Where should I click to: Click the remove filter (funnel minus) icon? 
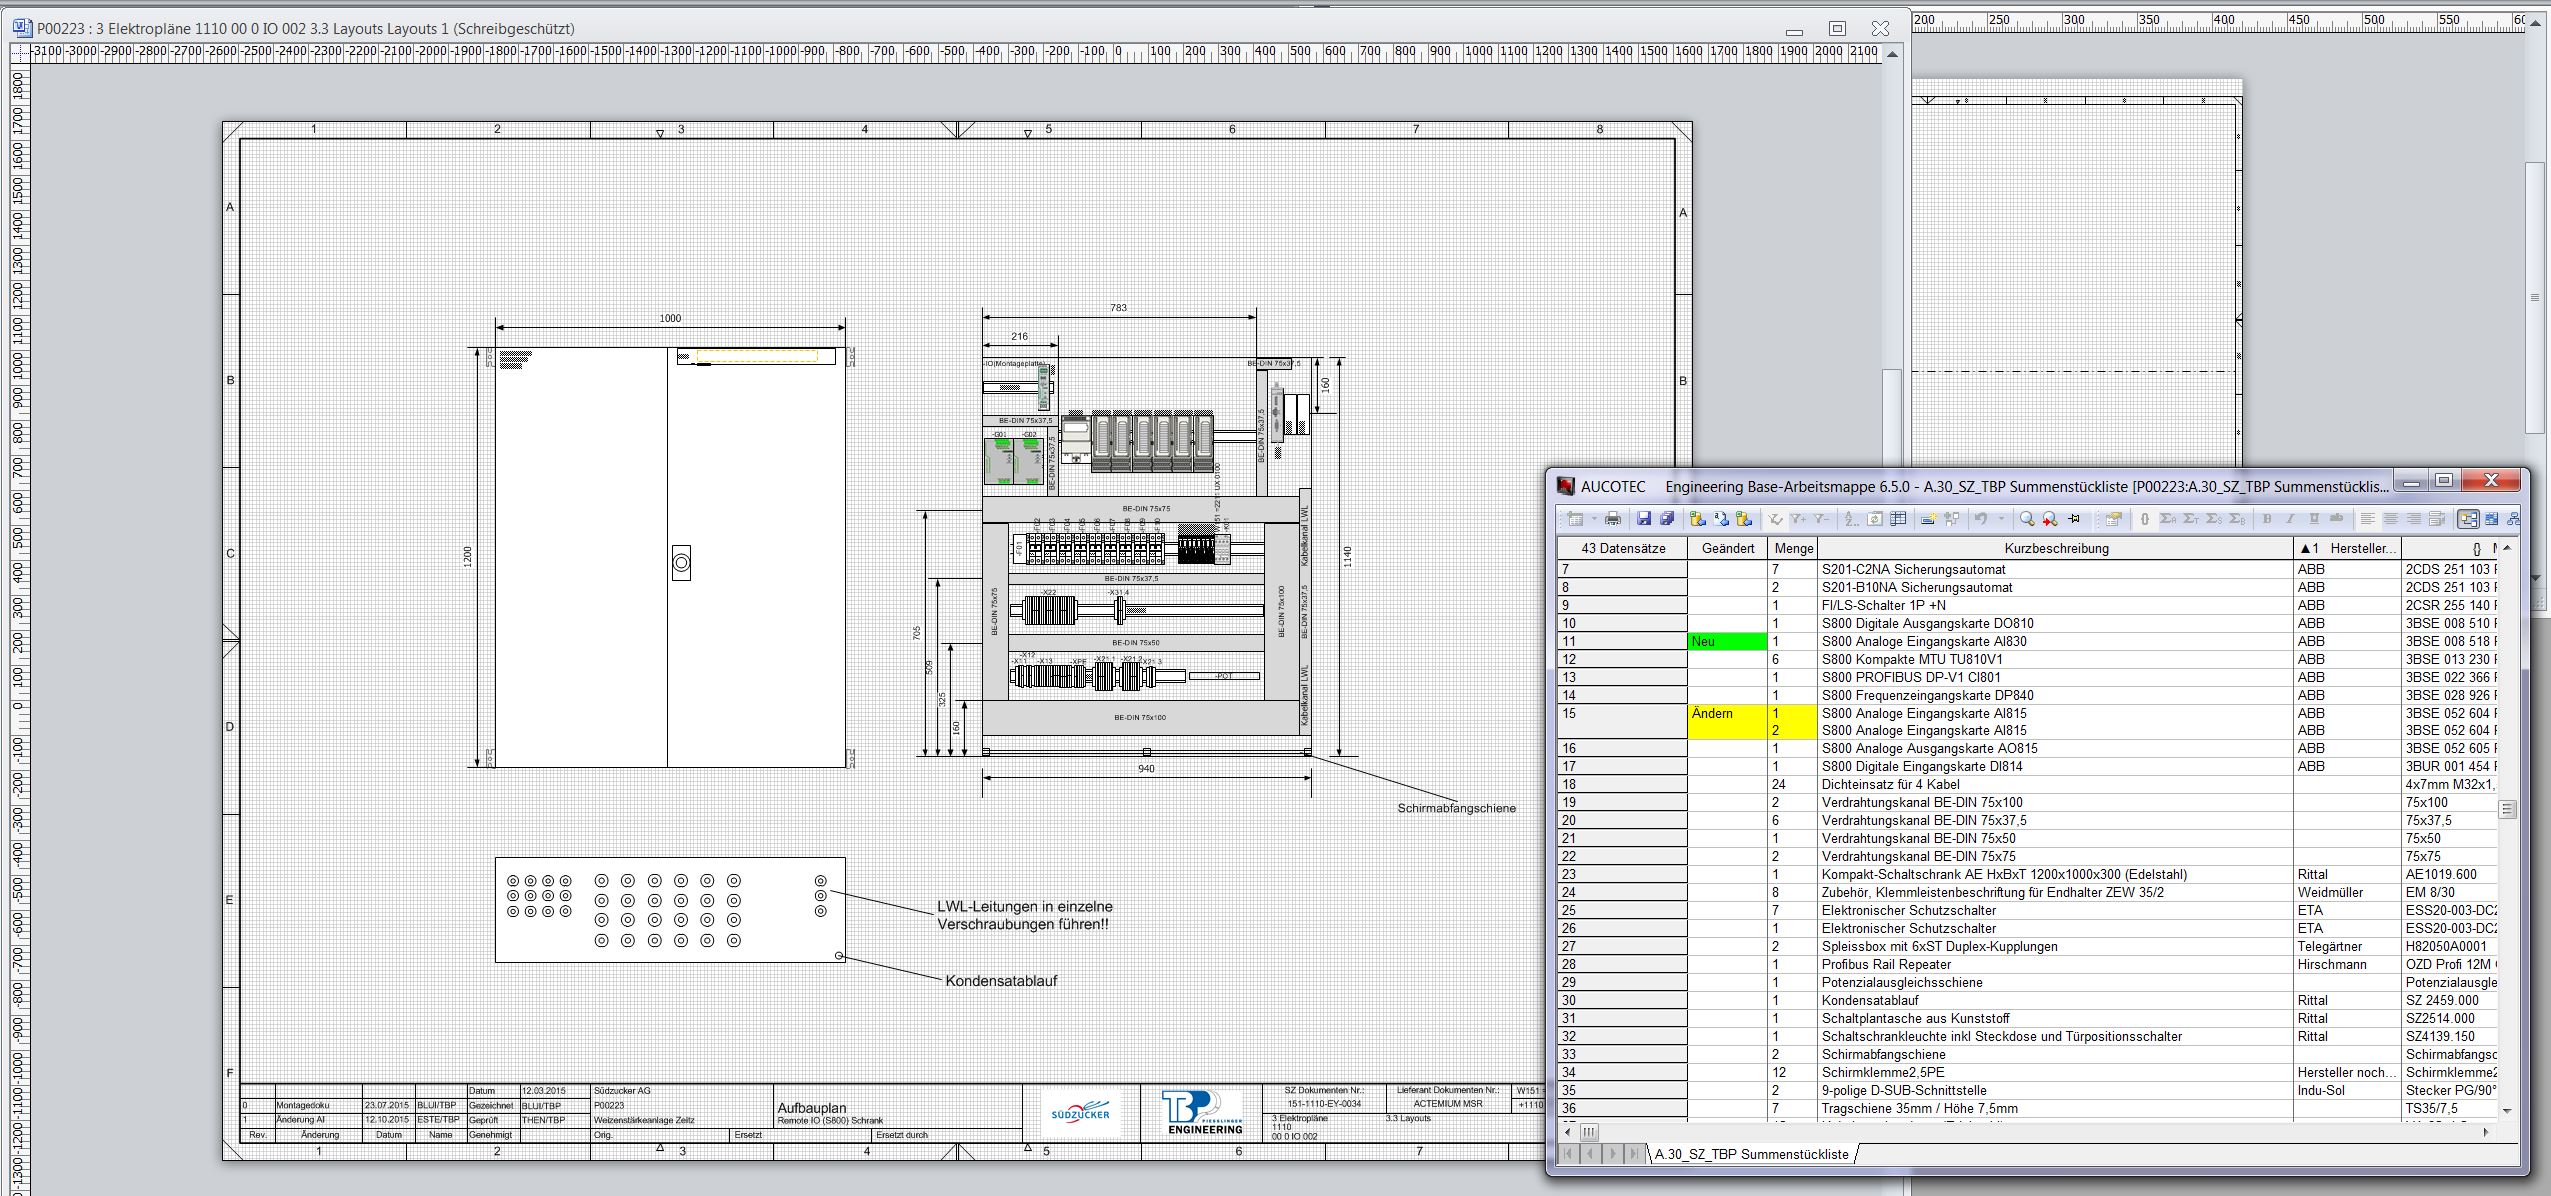pyautogui.click(x=1821, y=519)
